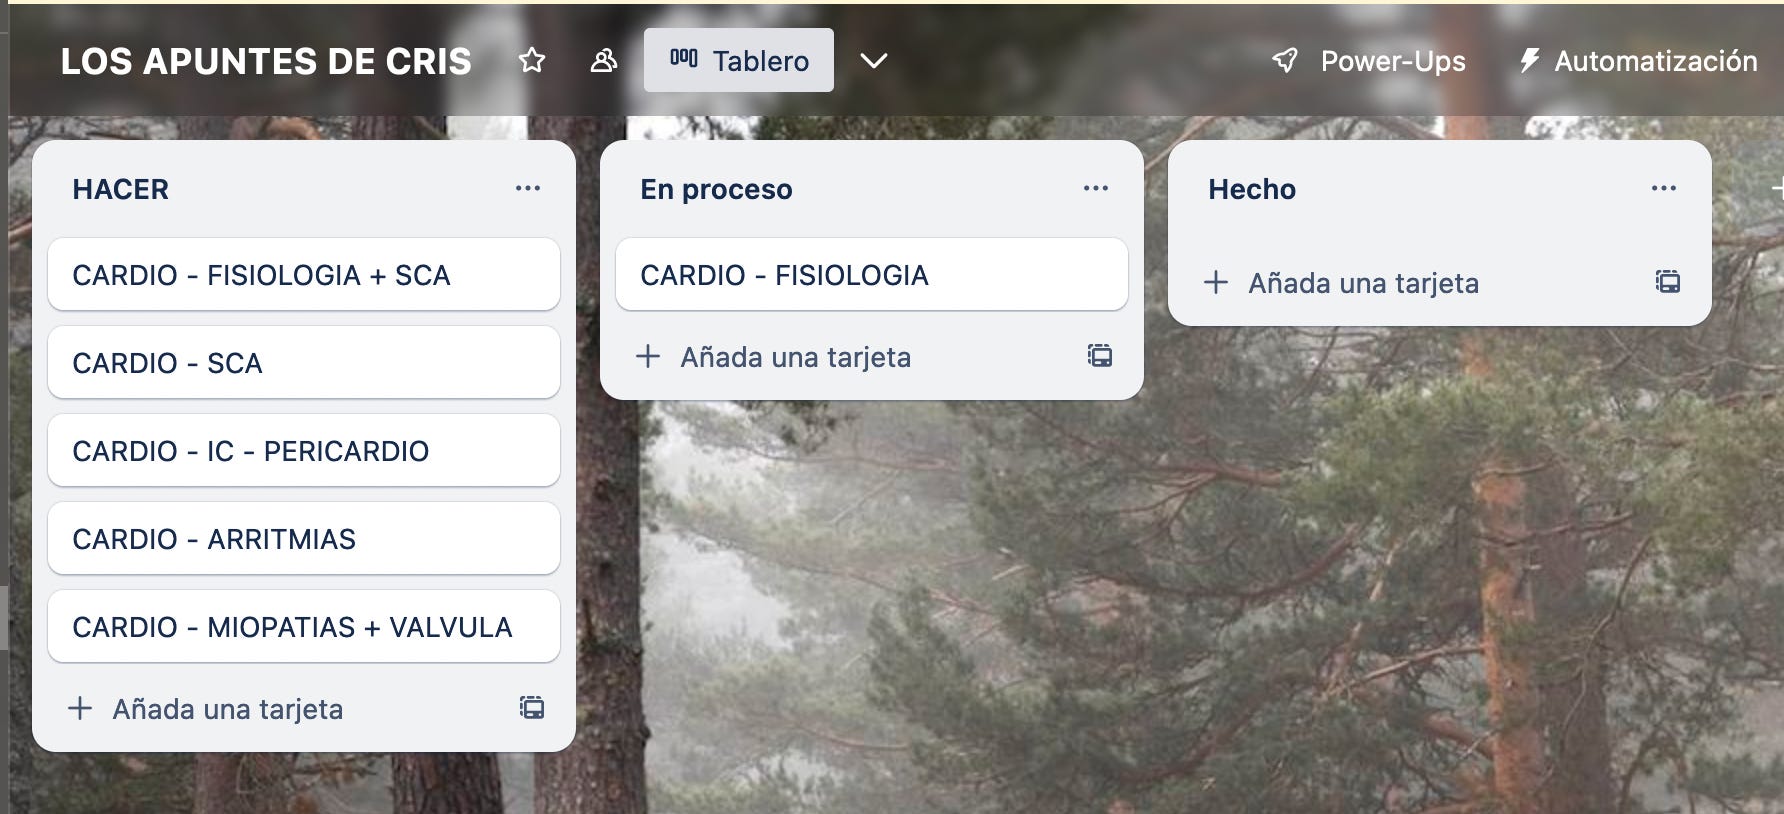Create from template icon in En proceso
This screenshot has height=814, width=1784.
coord(1100,356)
